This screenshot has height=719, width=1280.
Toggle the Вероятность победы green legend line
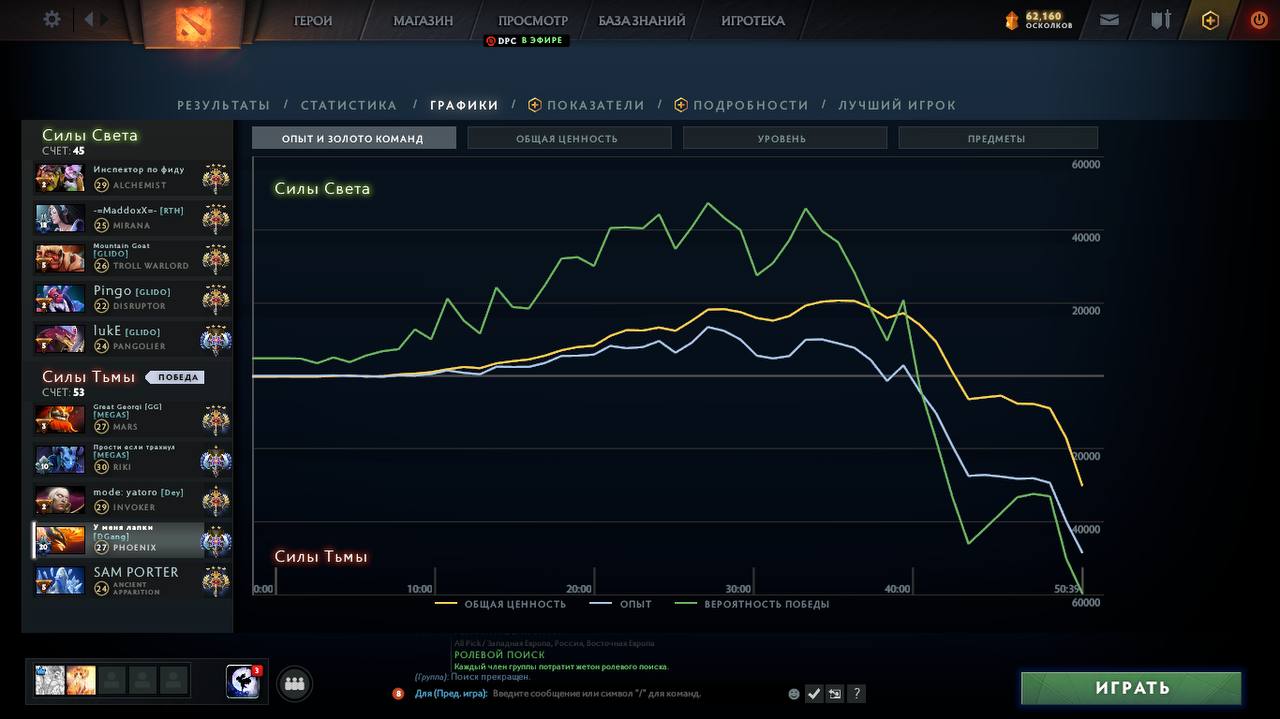pyautogui.click(x=752, y=604)
